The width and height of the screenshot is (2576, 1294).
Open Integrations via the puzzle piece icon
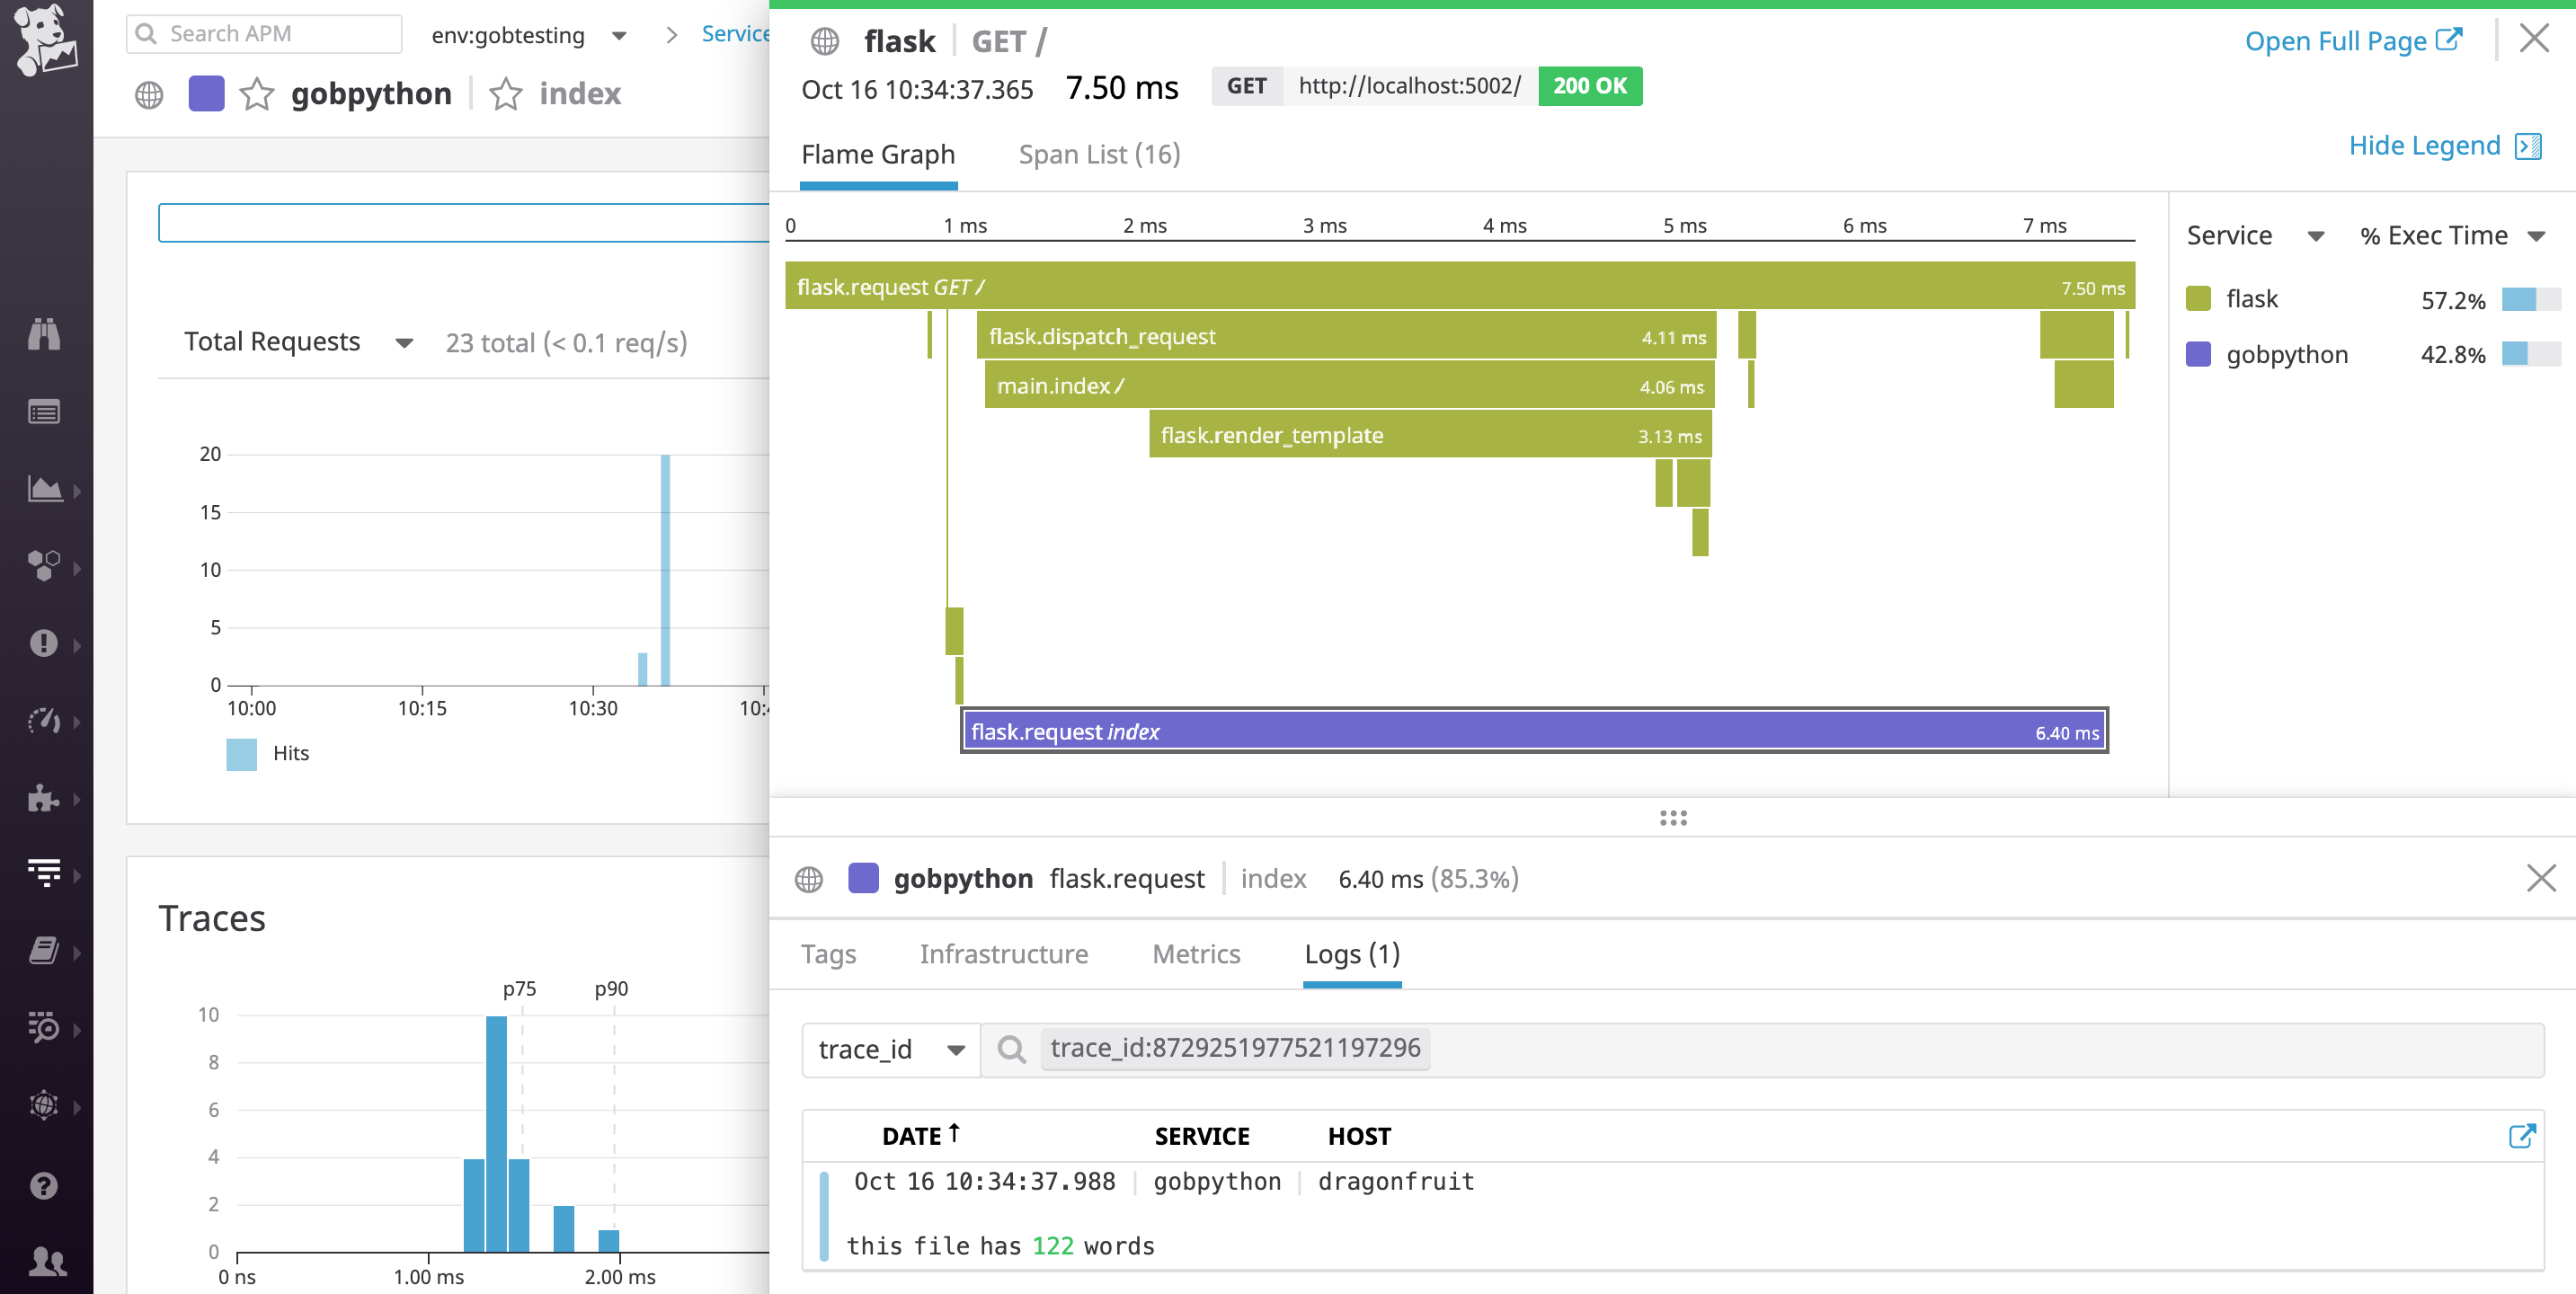point(44,798)
